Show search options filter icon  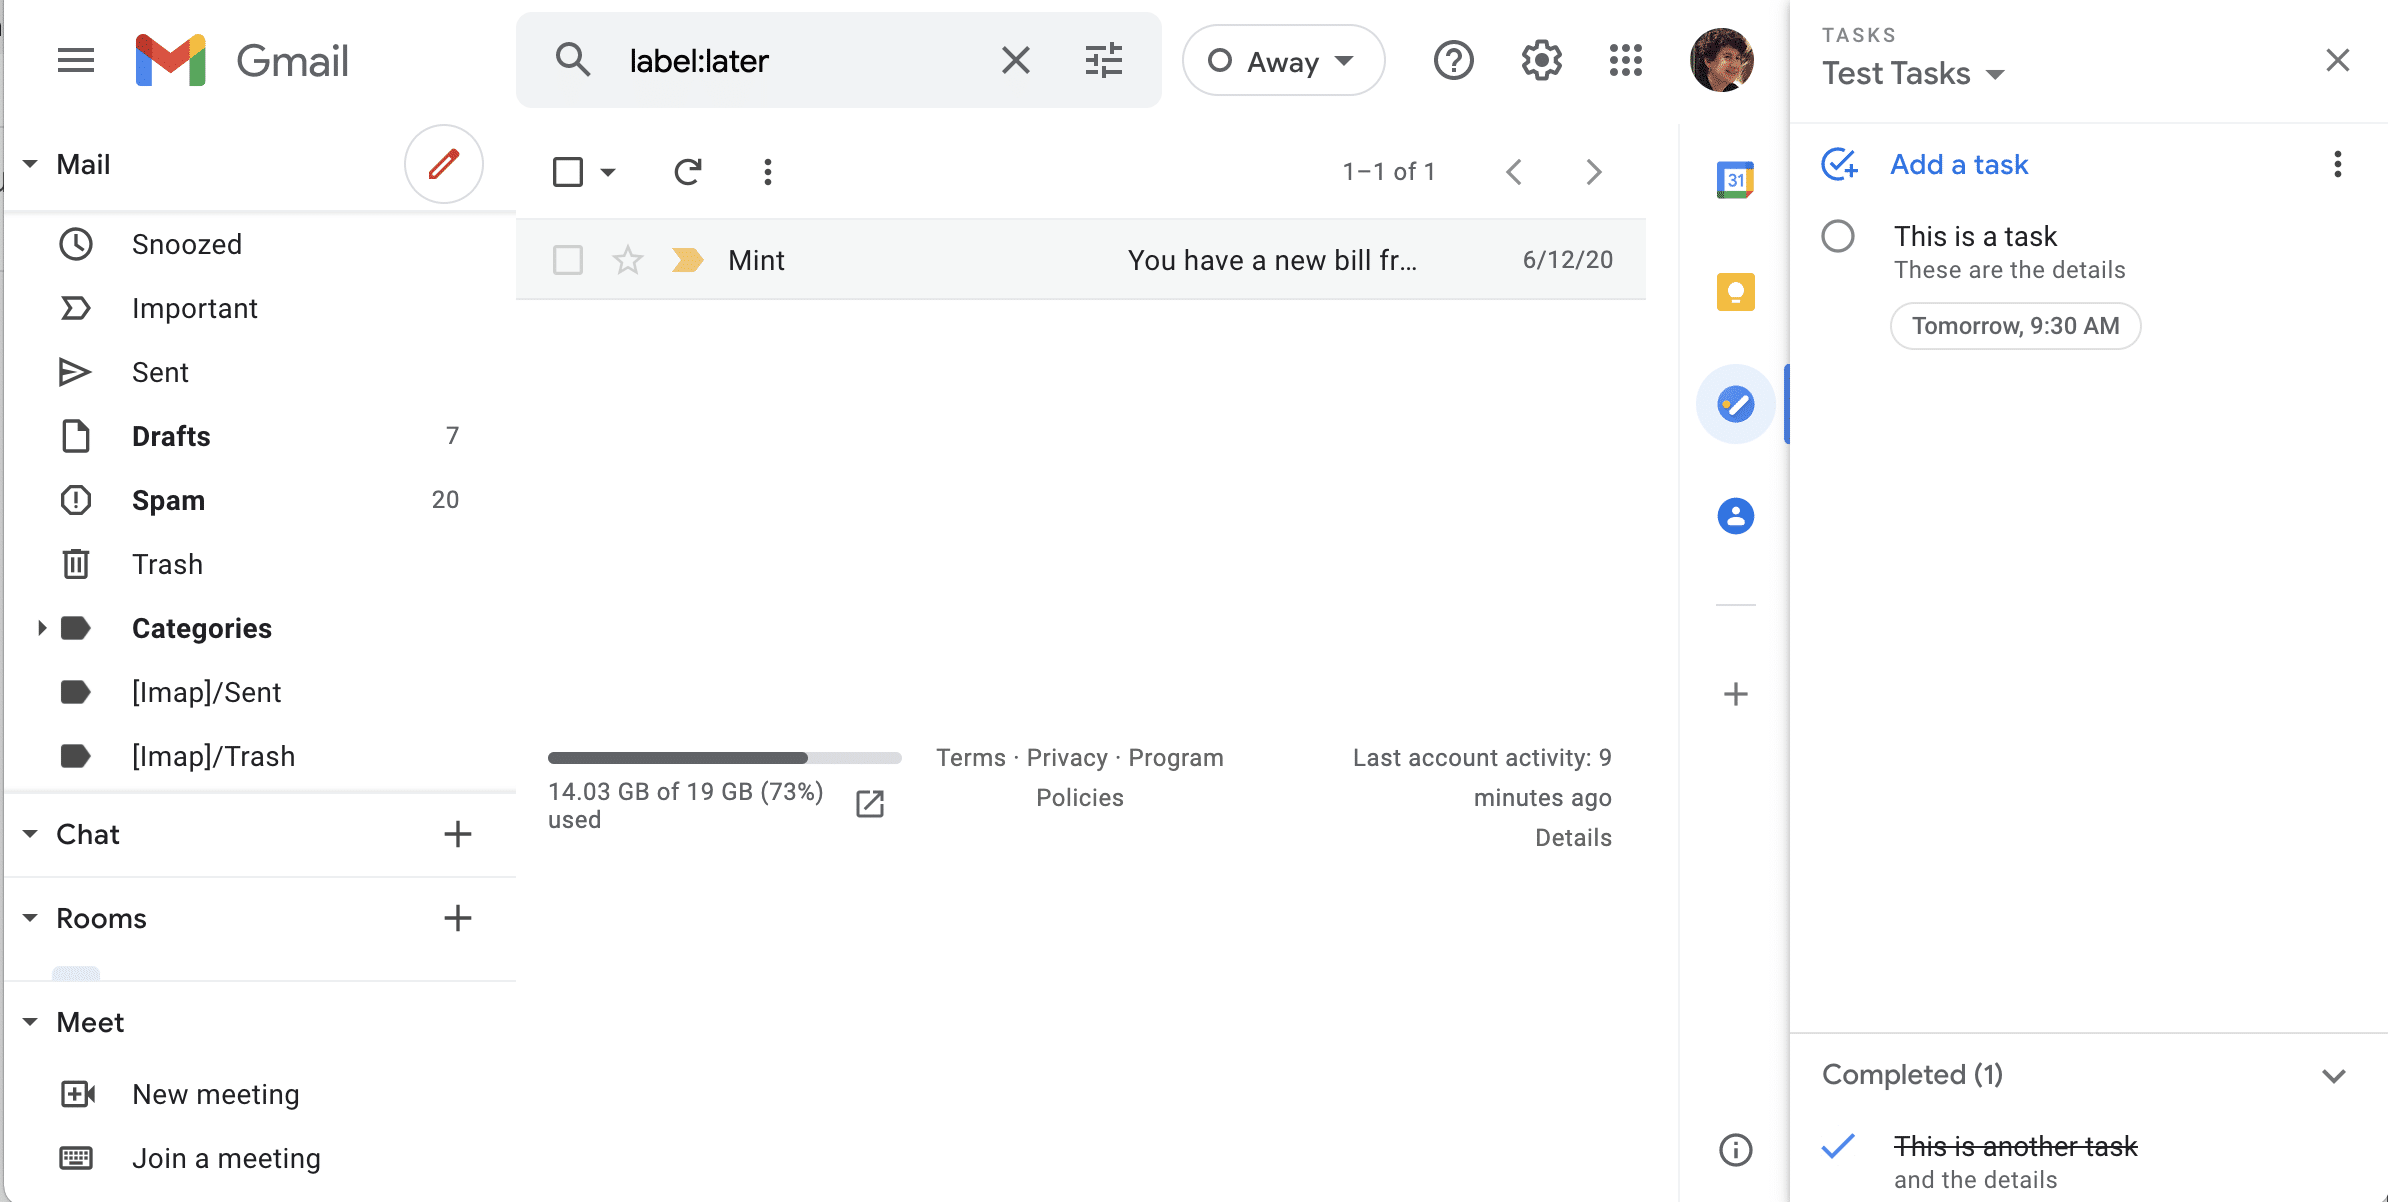pyautogui.click(x=1104, y=61)
